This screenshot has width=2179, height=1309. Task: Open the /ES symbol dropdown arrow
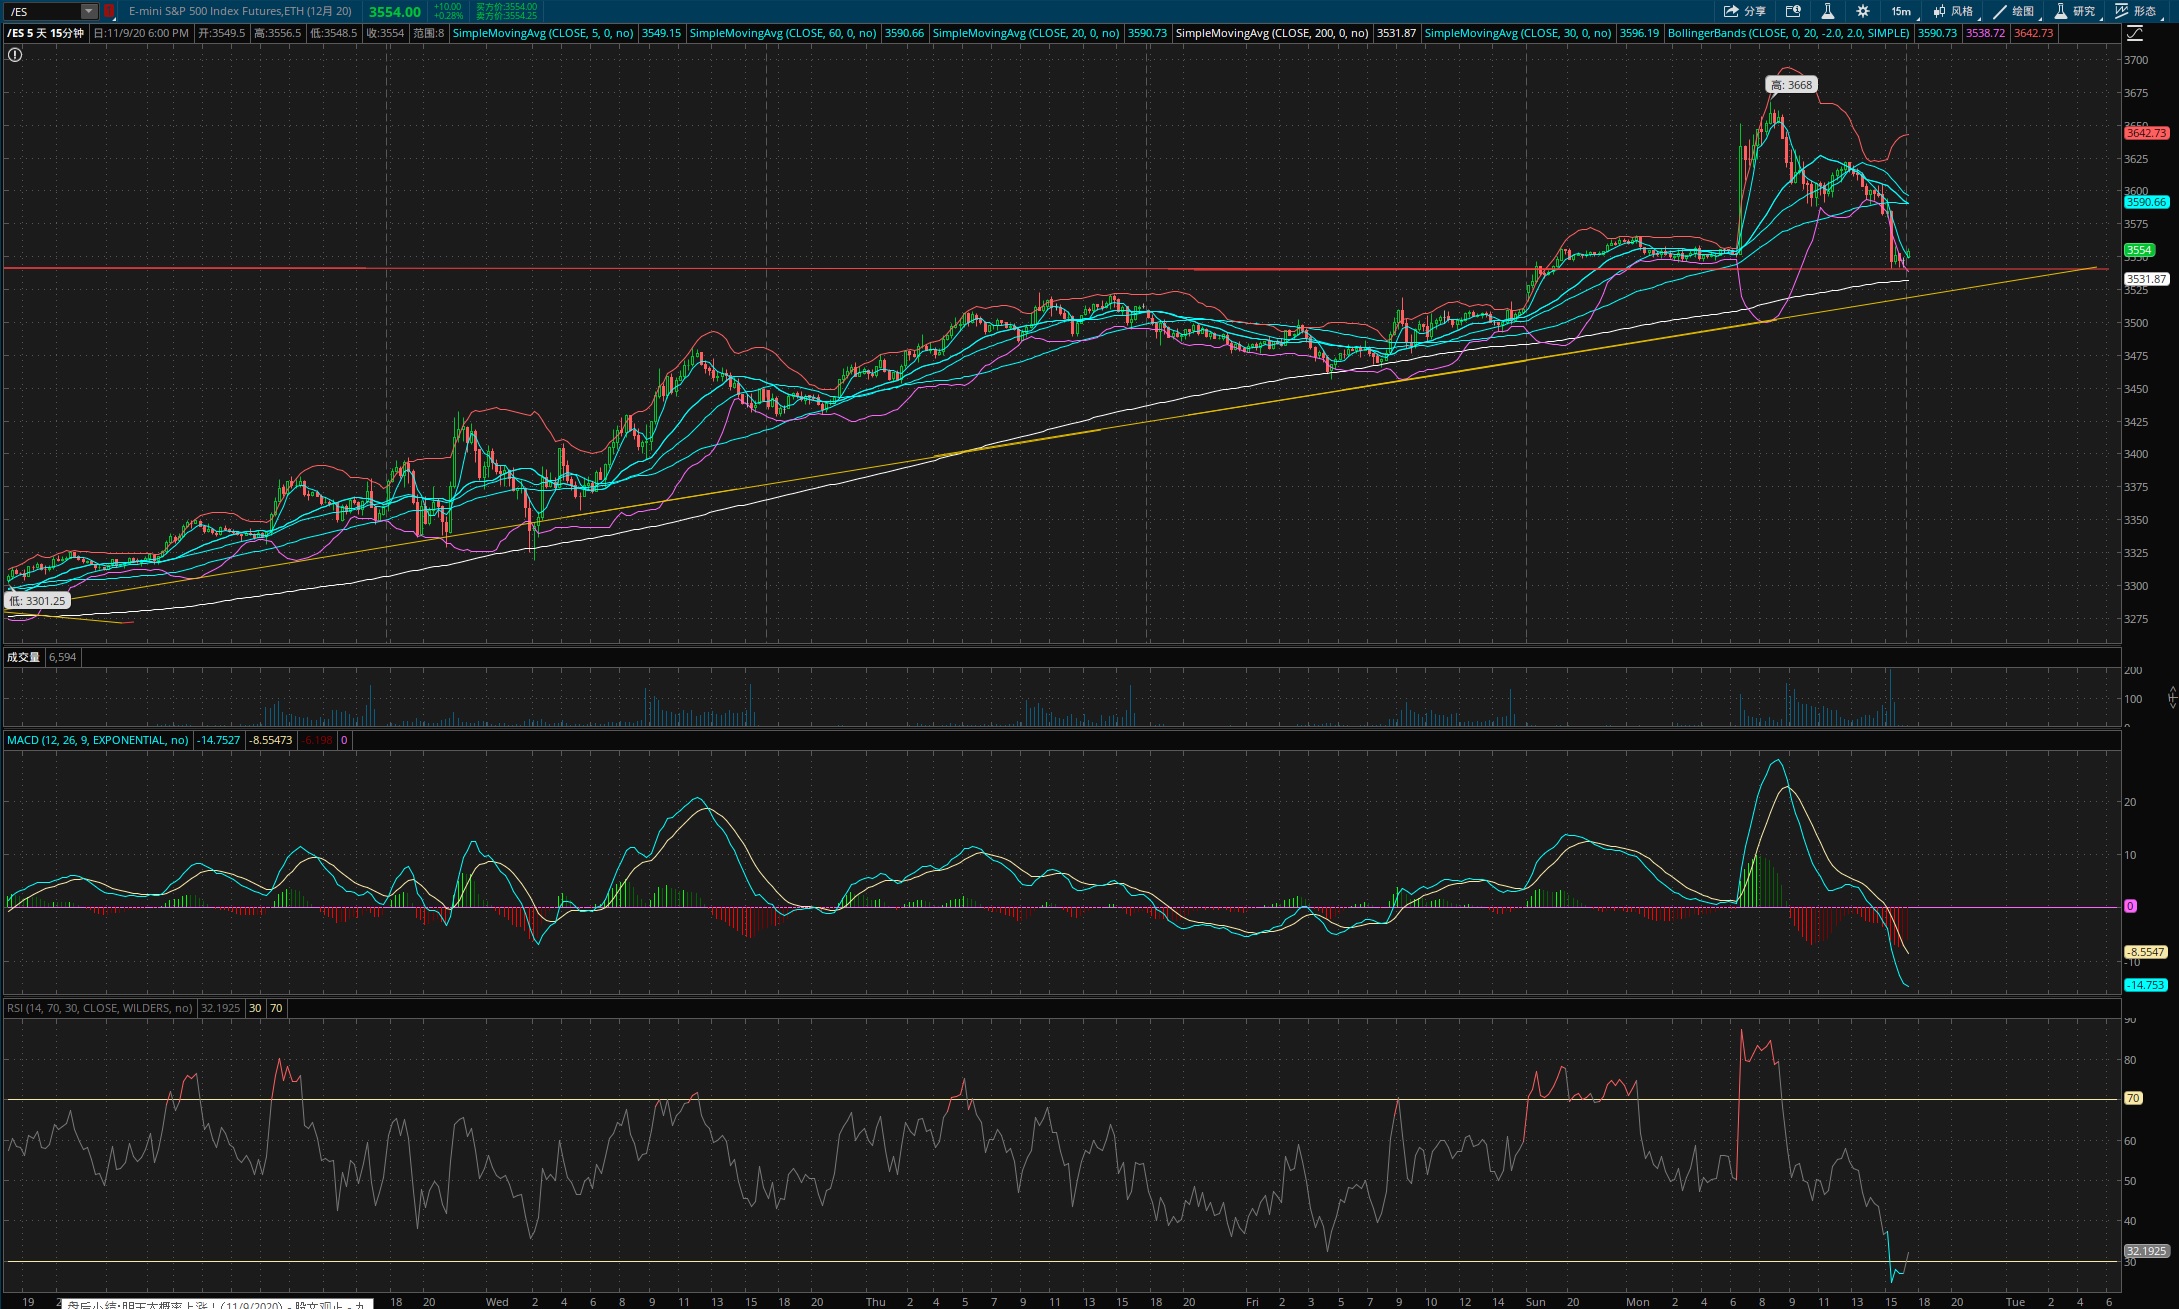pyautogui.click(x=89, y=11)
